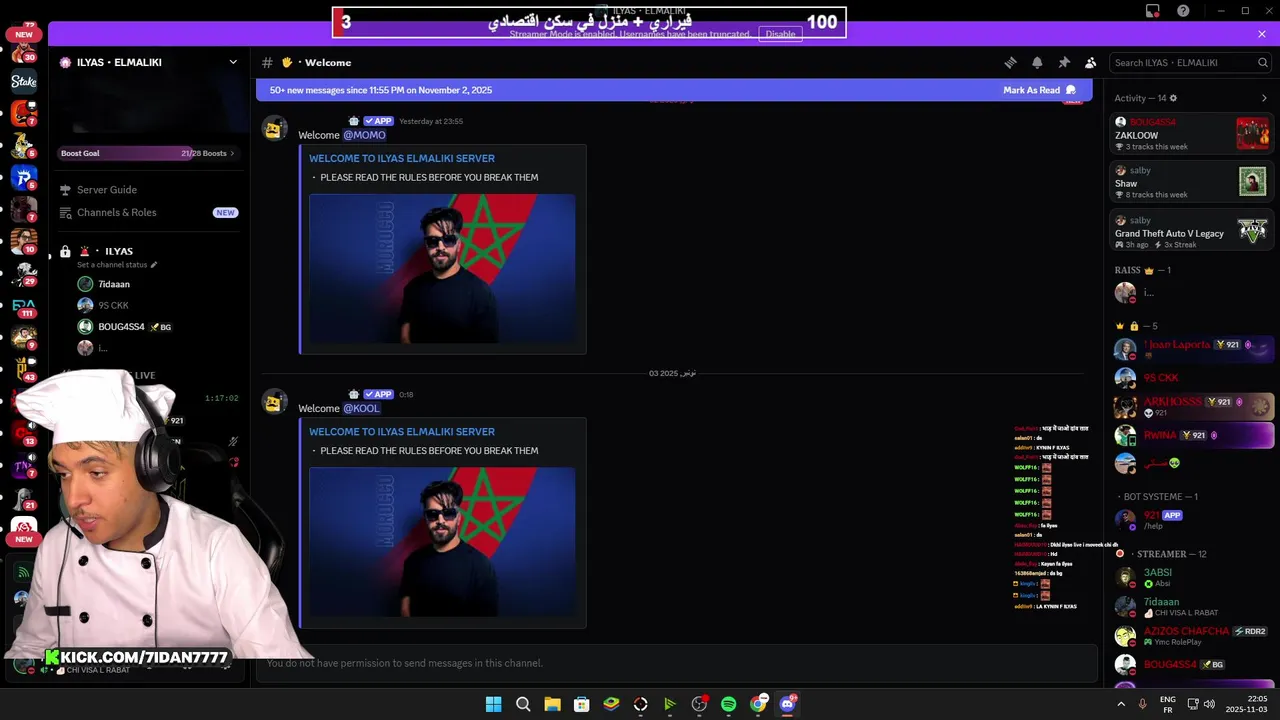
Task: Click microphone icon in system tray
Action: tap(1142, 704)
